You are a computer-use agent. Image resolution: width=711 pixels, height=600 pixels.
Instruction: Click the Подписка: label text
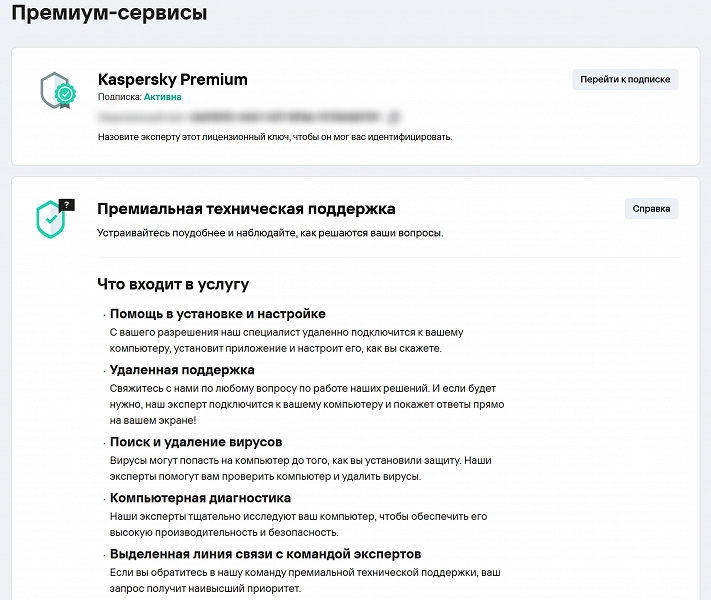coord(120,97)
